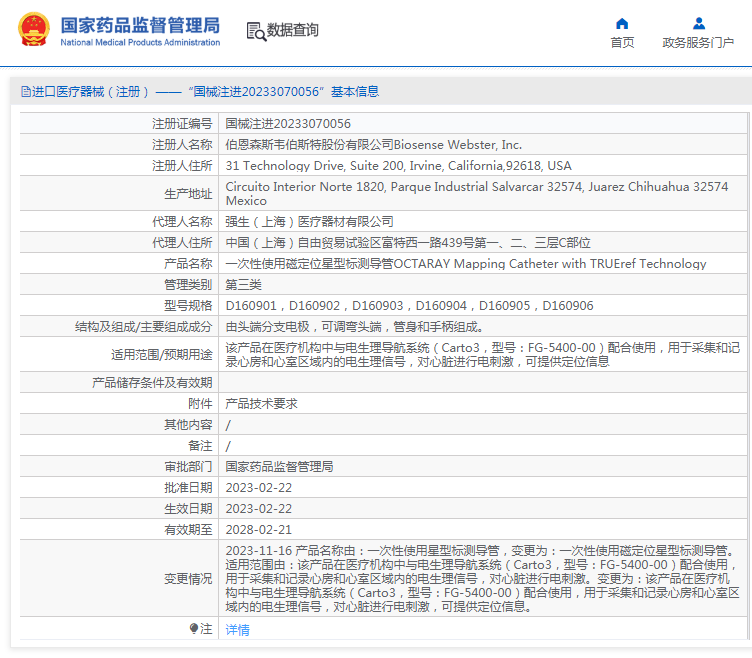Click the 型号规格 label
The image size is (752, 658).
coord(188,306)
